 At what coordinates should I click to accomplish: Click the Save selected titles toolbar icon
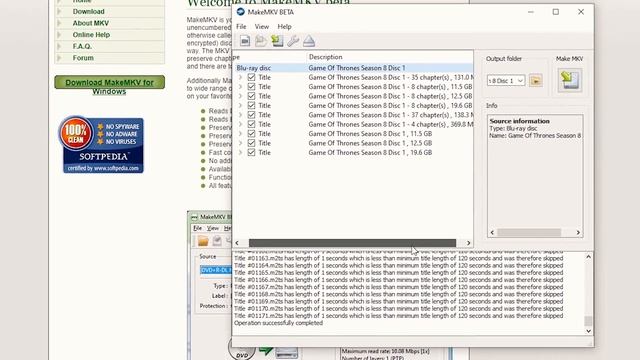pyautogui.click(x=277, y=41)
